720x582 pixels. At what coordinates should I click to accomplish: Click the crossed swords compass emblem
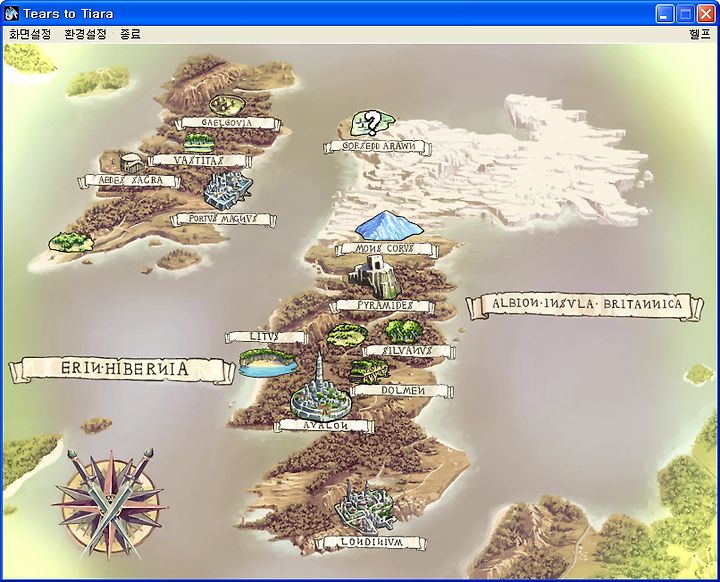110,503
